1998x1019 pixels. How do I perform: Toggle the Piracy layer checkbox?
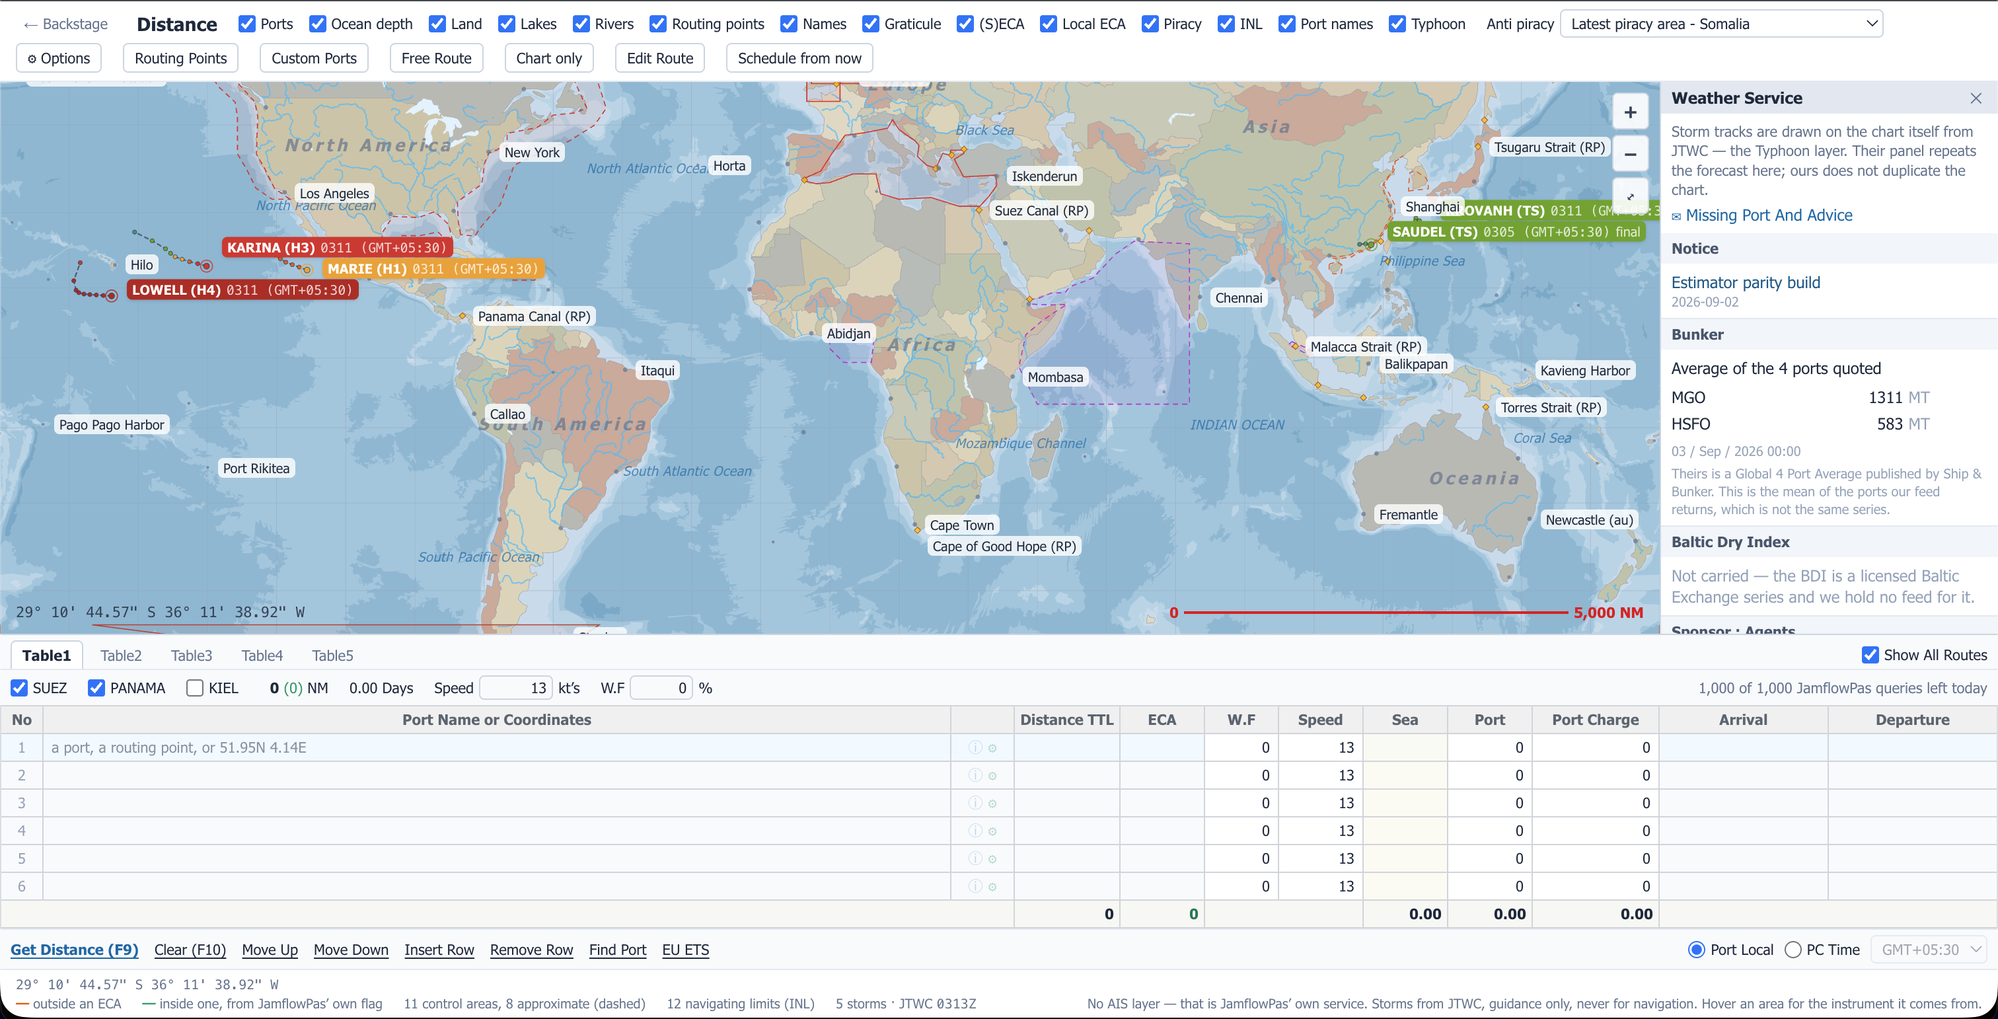(1150, 24)
